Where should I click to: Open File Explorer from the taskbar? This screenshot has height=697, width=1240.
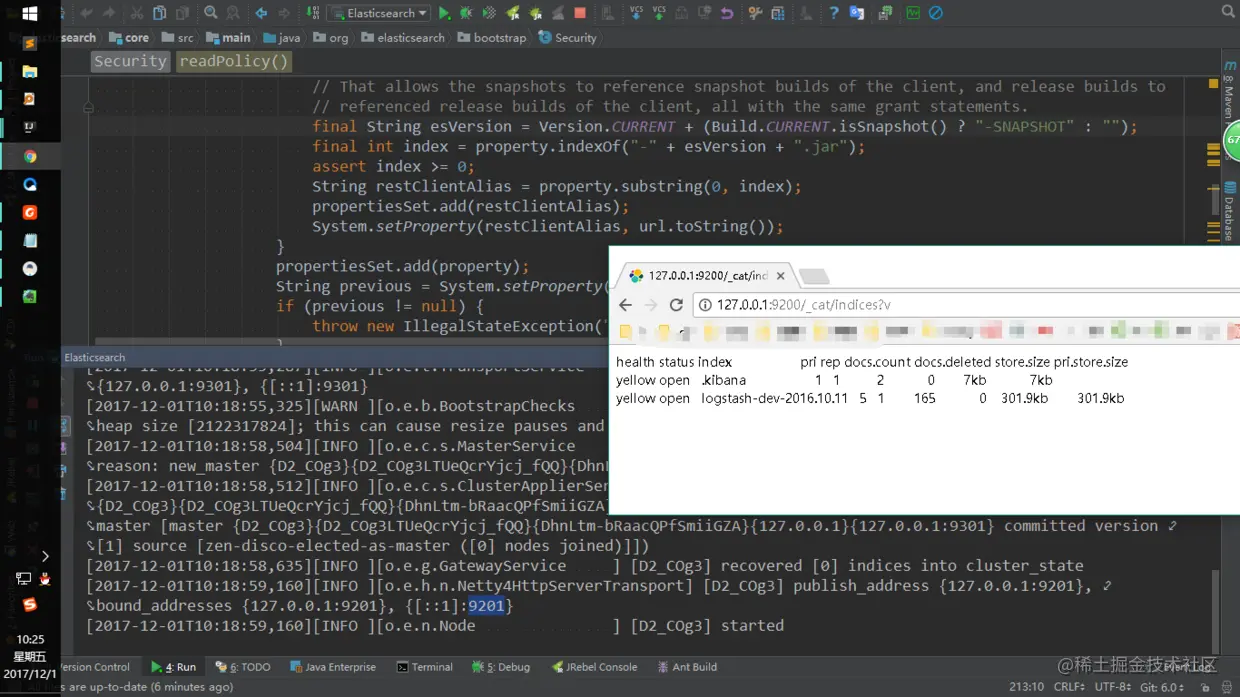pos(30,72)
